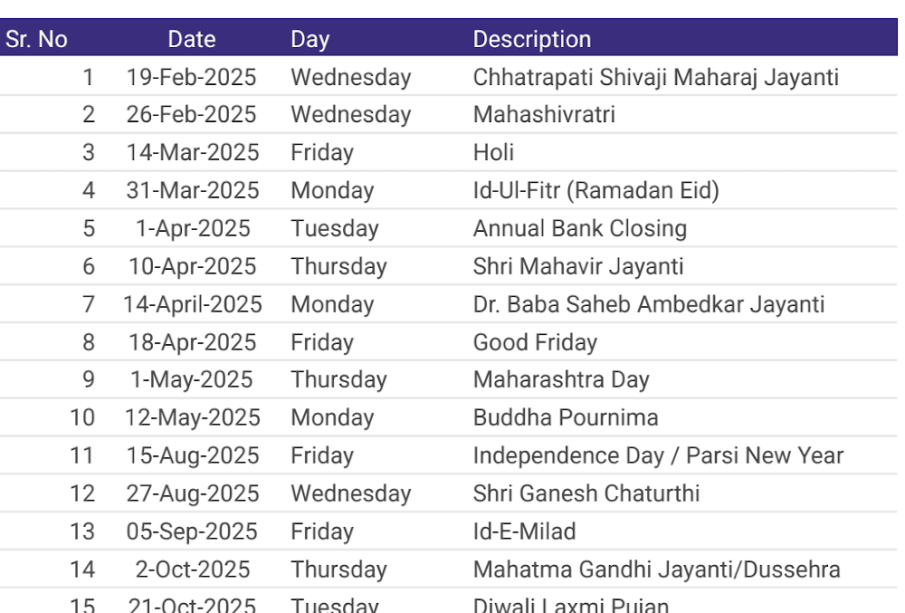Click the 27-Aug-2025 date cell
Image resolution: width=905 pixels, height=613 pixels.
[x=192, y=494]
